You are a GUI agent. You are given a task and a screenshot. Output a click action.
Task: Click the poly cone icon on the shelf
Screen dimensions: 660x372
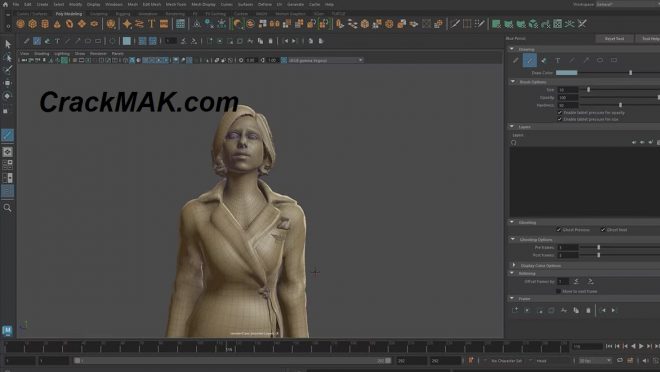[x=57, y=24]
